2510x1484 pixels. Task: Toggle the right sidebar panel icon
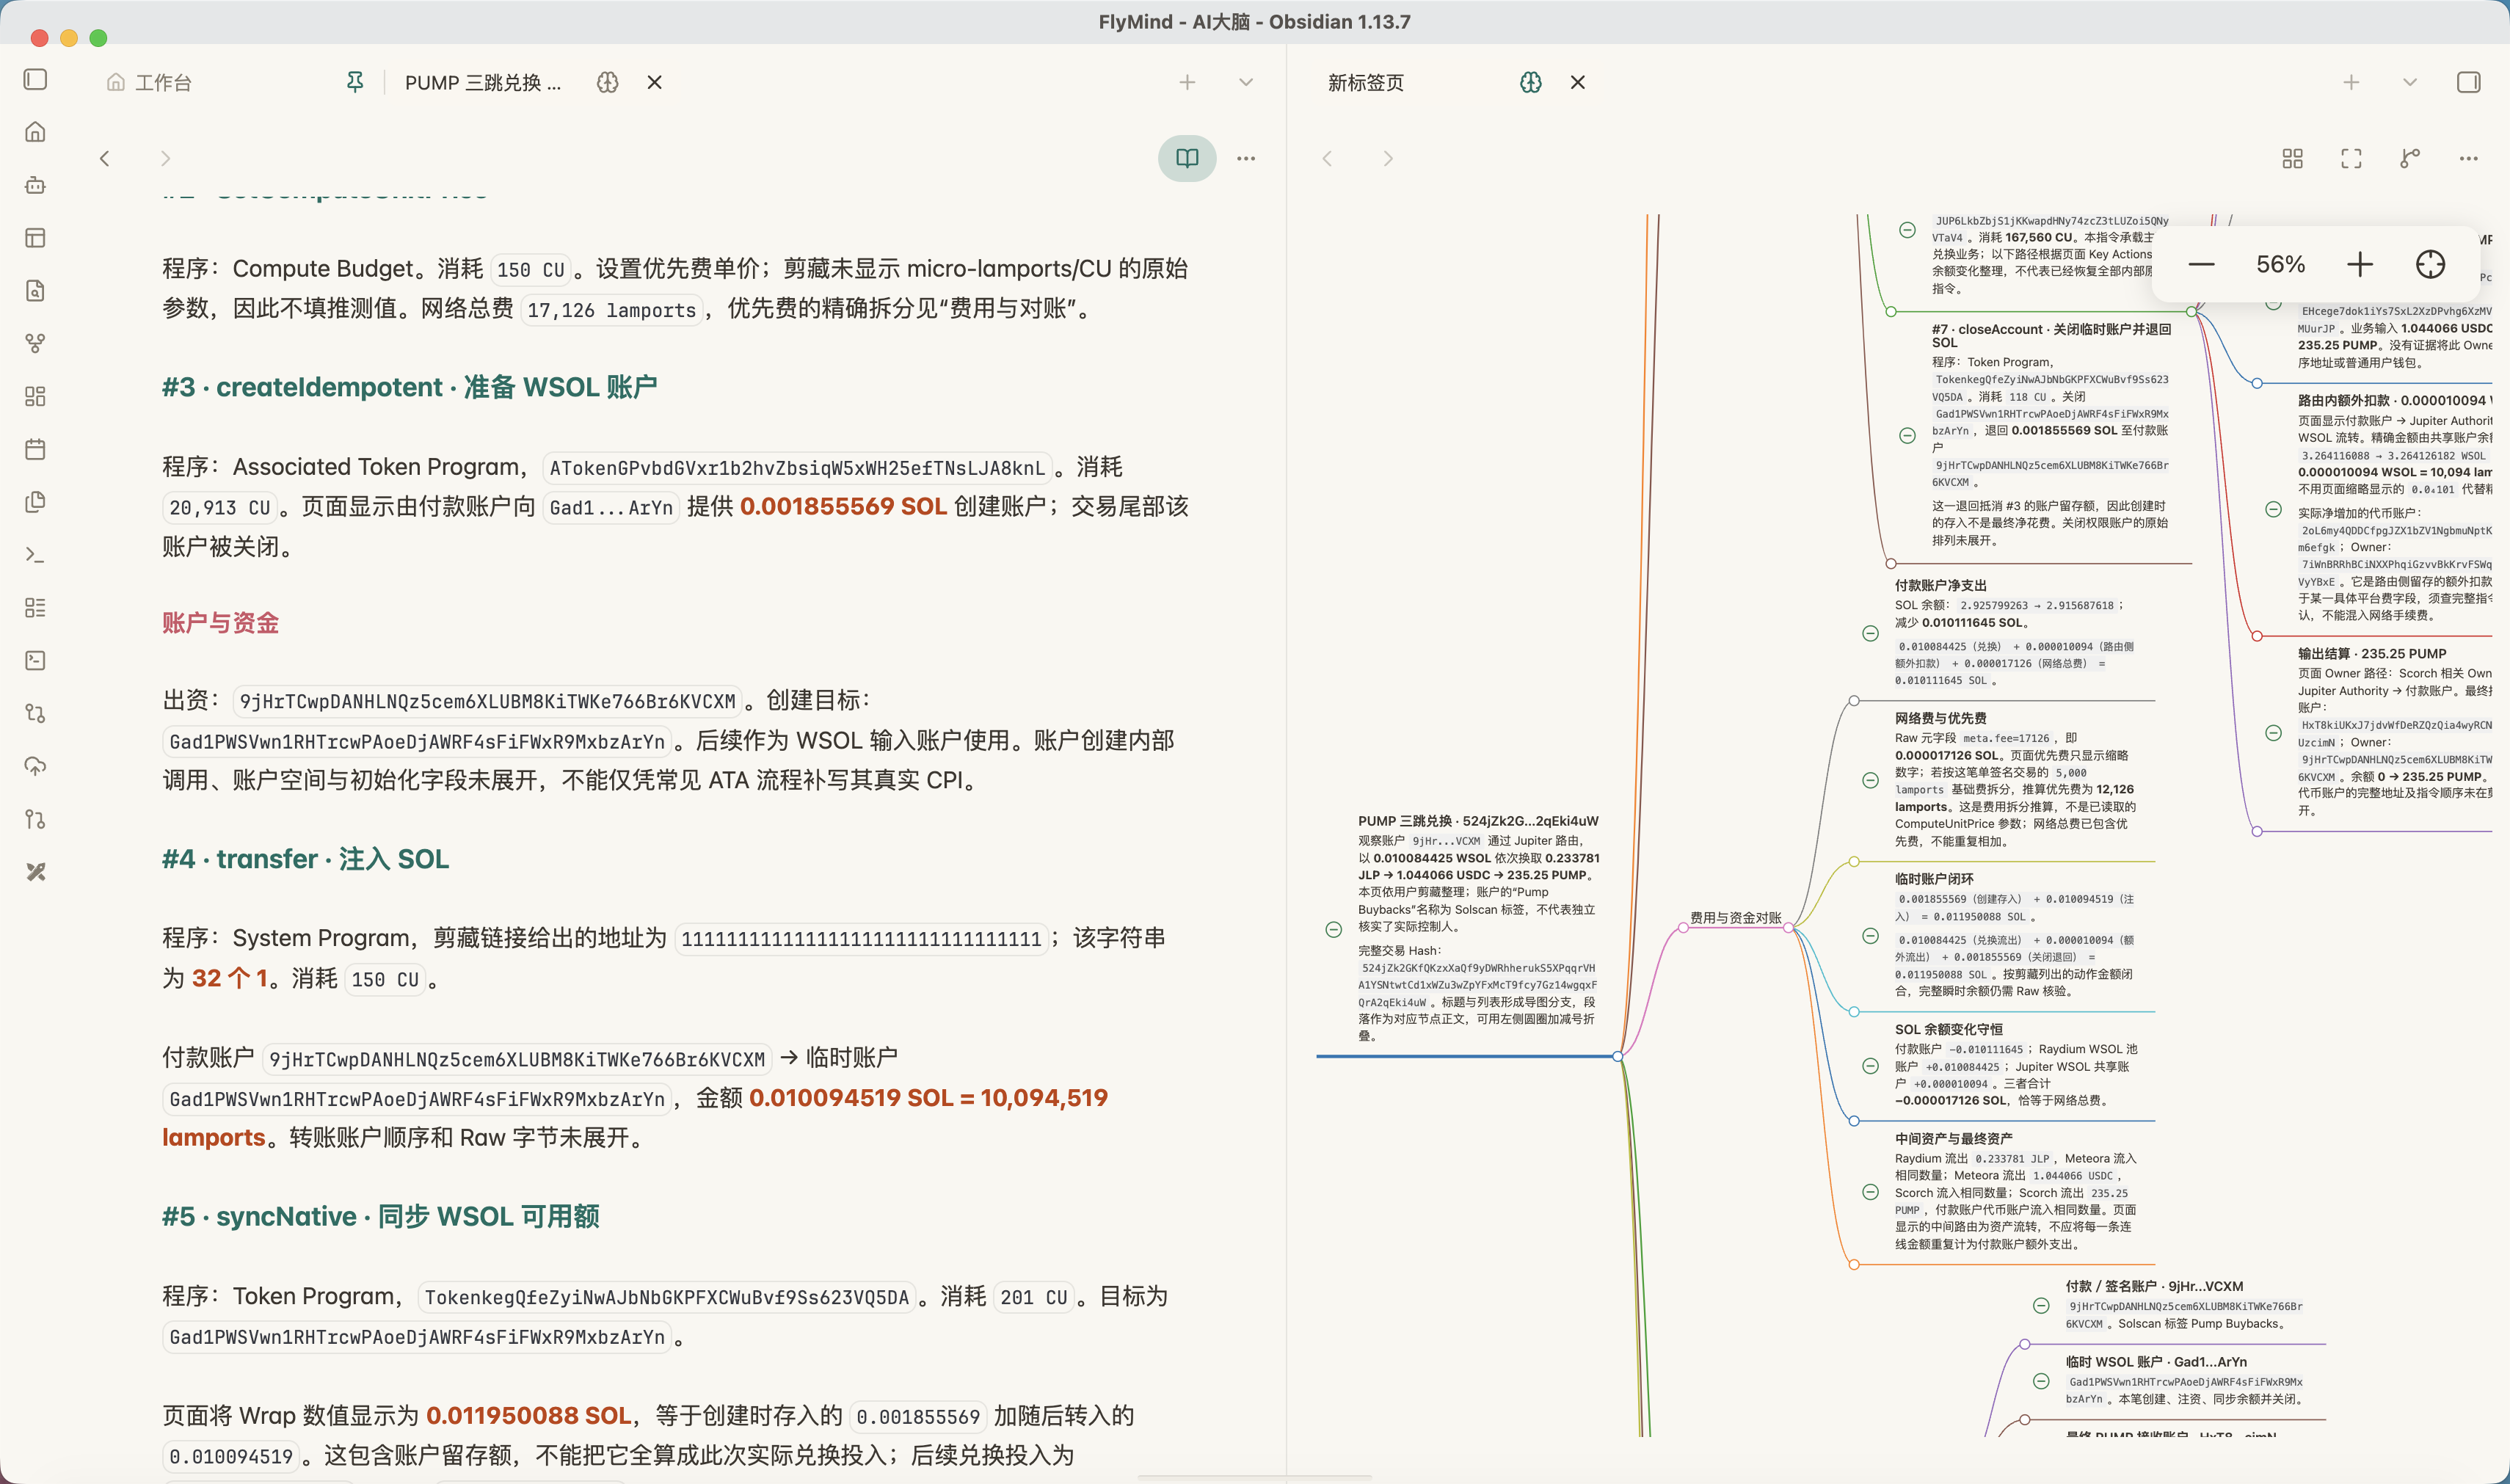point(2468,82)
